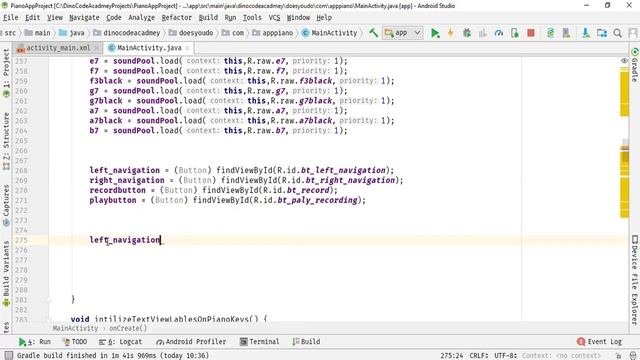Click the inspection eye icon above scrollbar
Image resolution: width=640 pixels, height=360 pixels.
624,61
